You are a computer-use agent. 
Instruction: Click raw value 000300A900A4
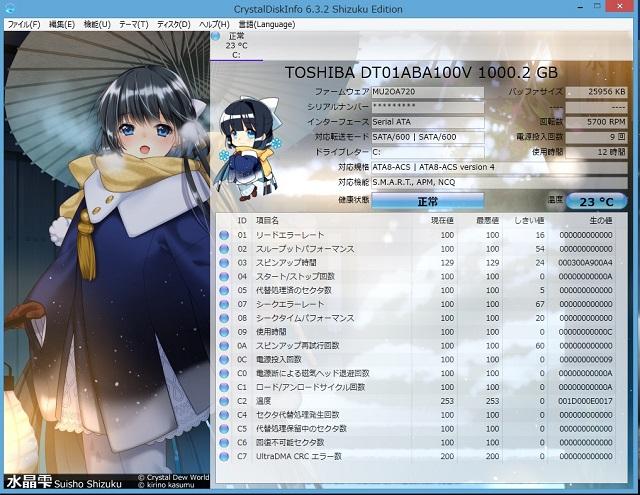click(x=585, y=263)
